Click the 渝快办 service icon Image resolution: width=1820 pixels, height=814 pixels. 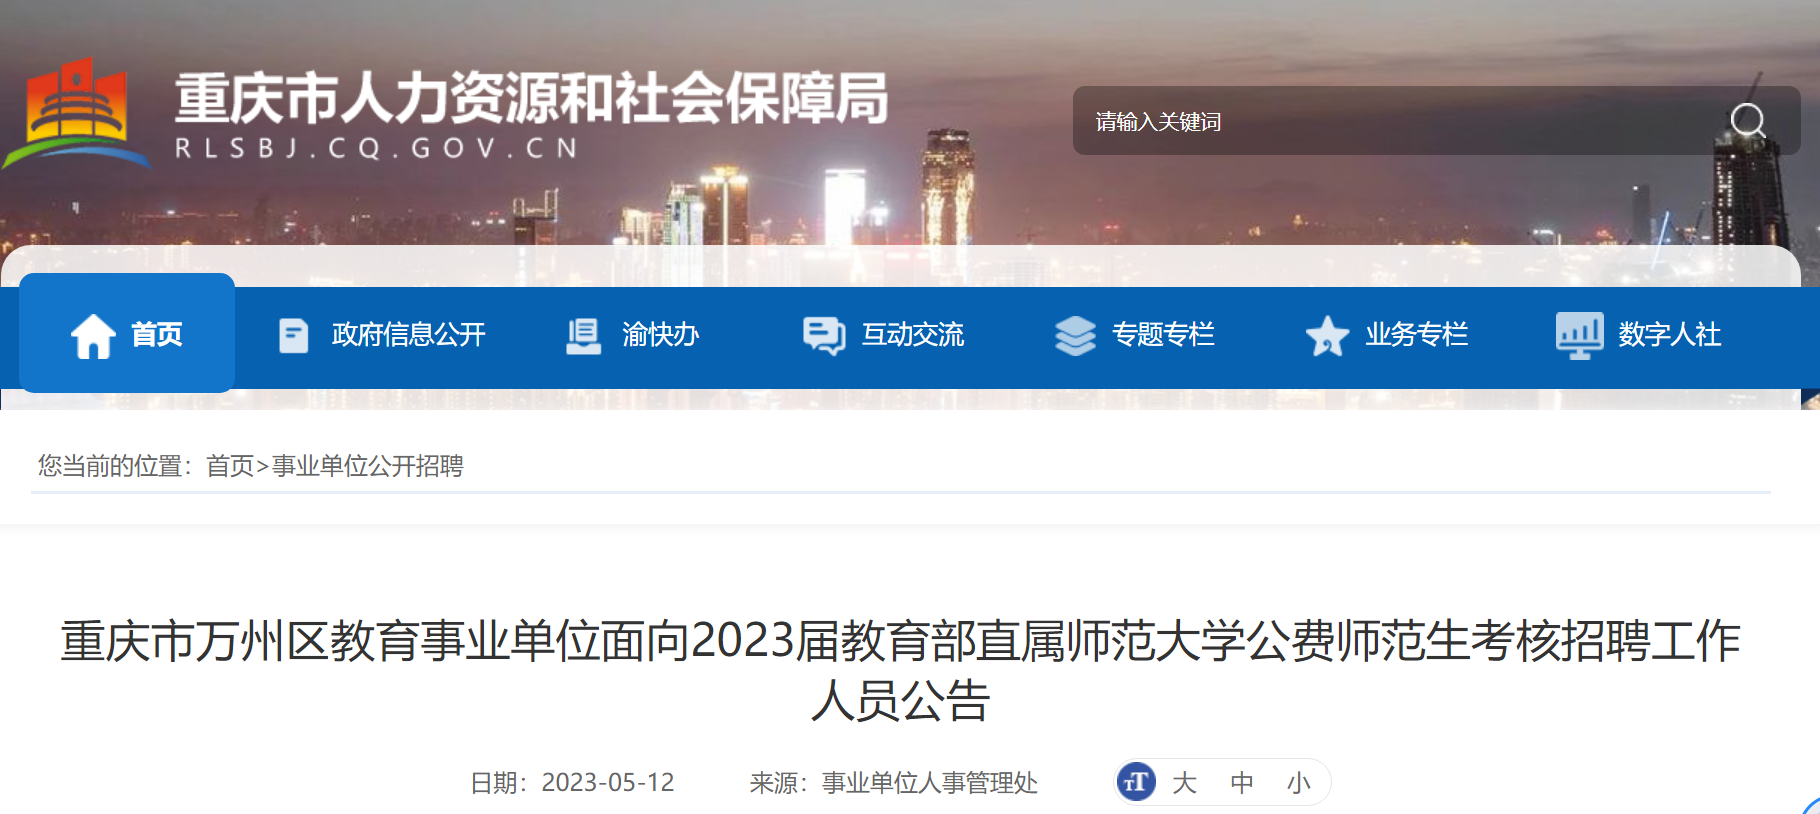583,335
